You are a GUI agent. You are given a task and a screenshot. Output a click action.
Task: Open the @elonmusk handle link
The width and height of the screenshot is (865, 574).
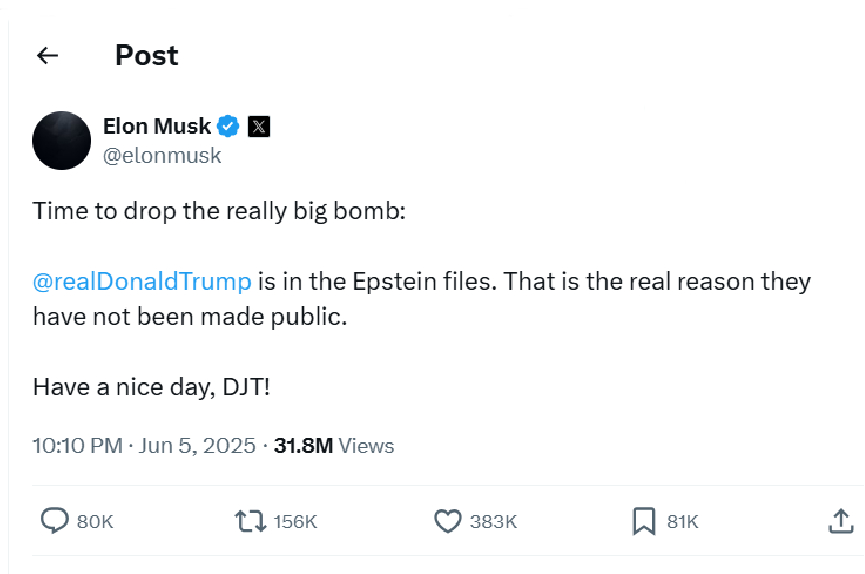point(162,156)
